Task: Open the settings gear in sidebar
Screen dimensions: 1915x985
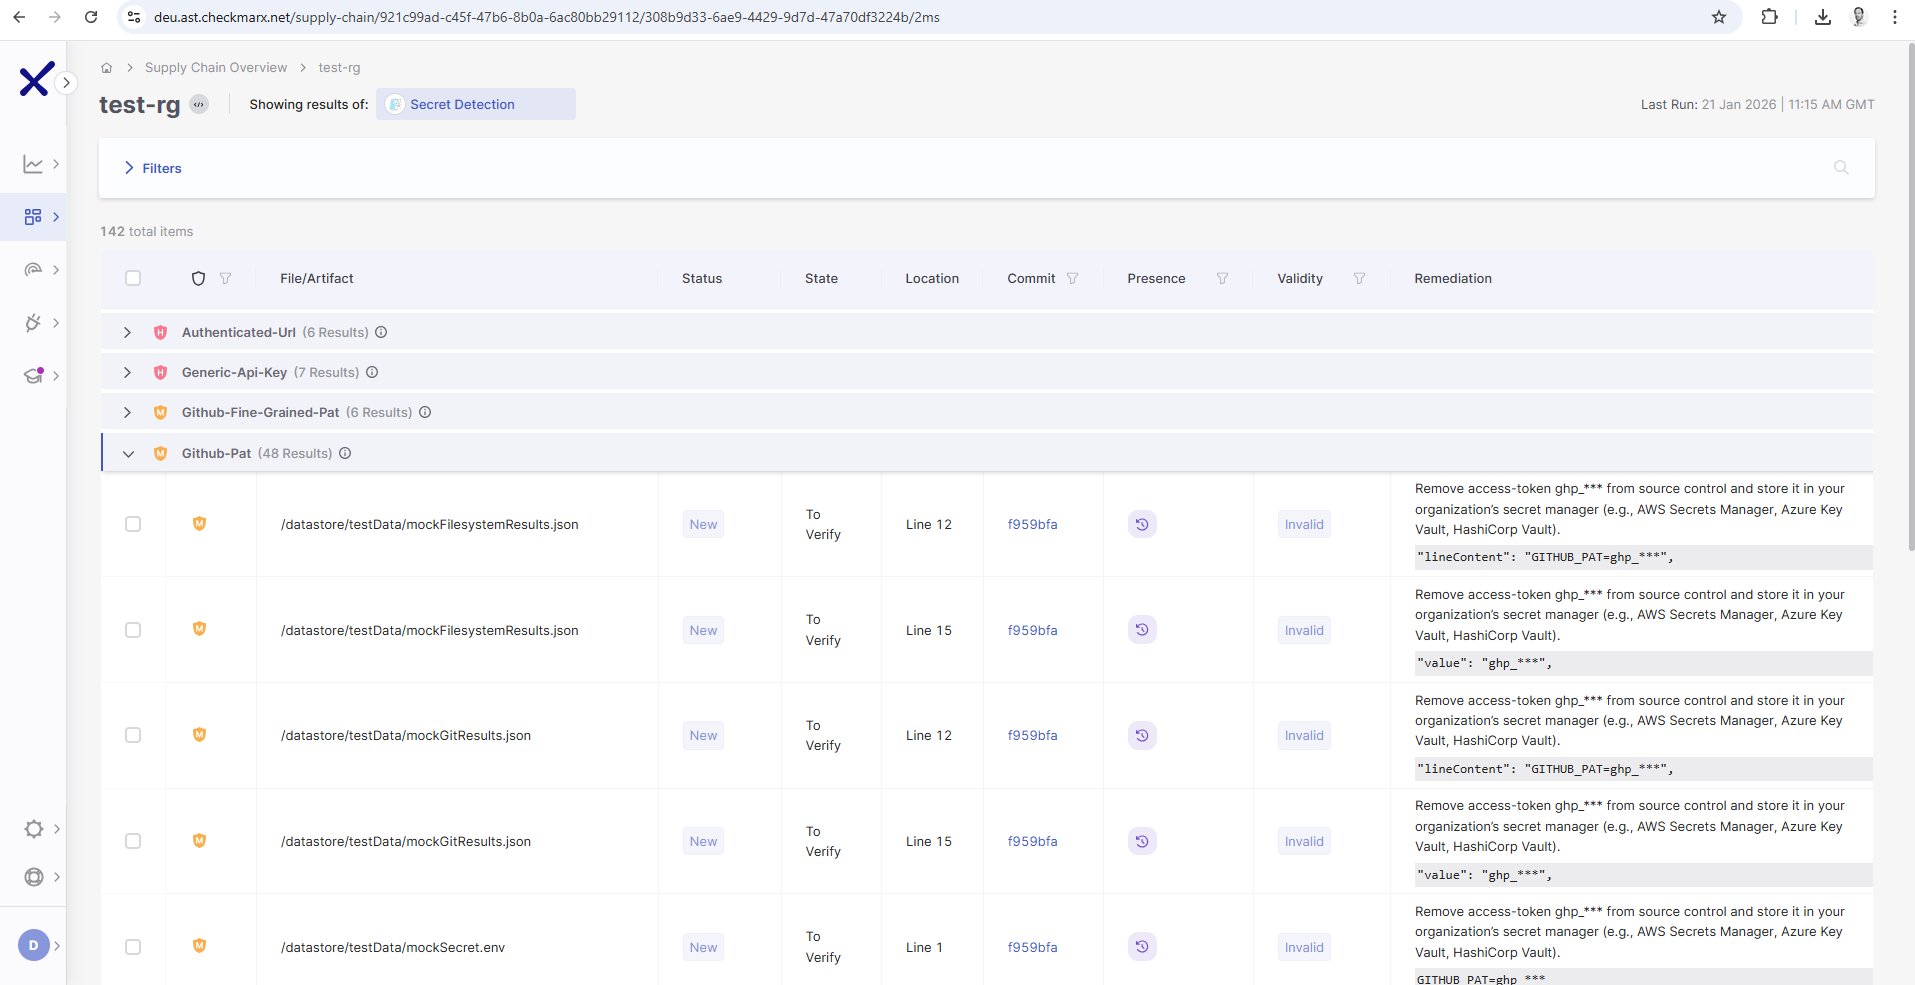Action: coord(34,829)
